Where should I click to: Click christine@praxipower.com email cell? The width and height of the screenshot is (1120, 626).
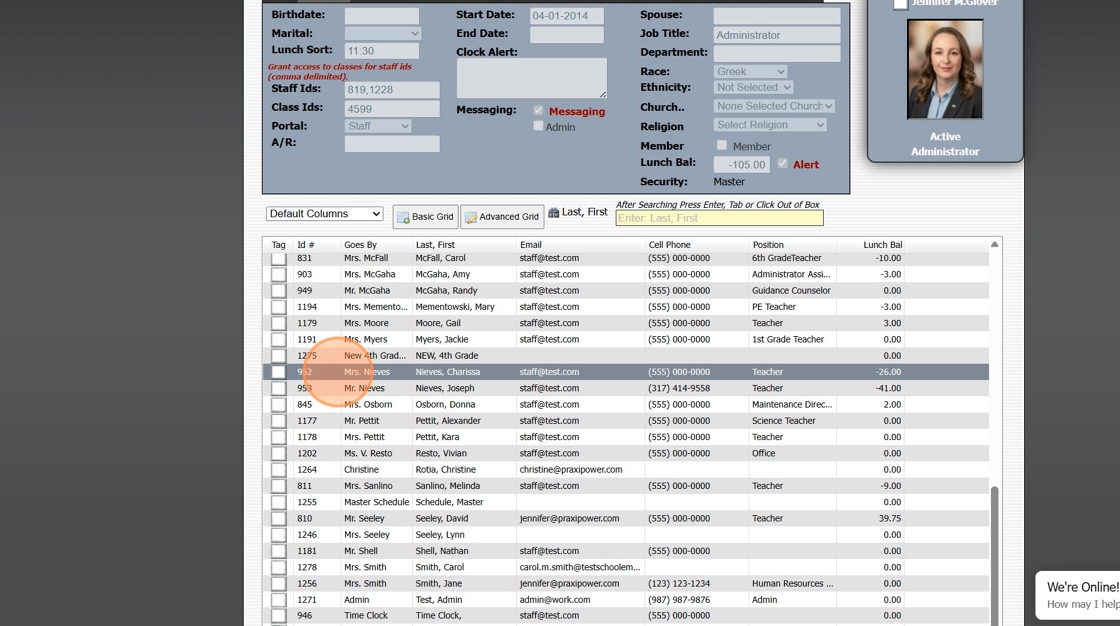coord(571,470)
